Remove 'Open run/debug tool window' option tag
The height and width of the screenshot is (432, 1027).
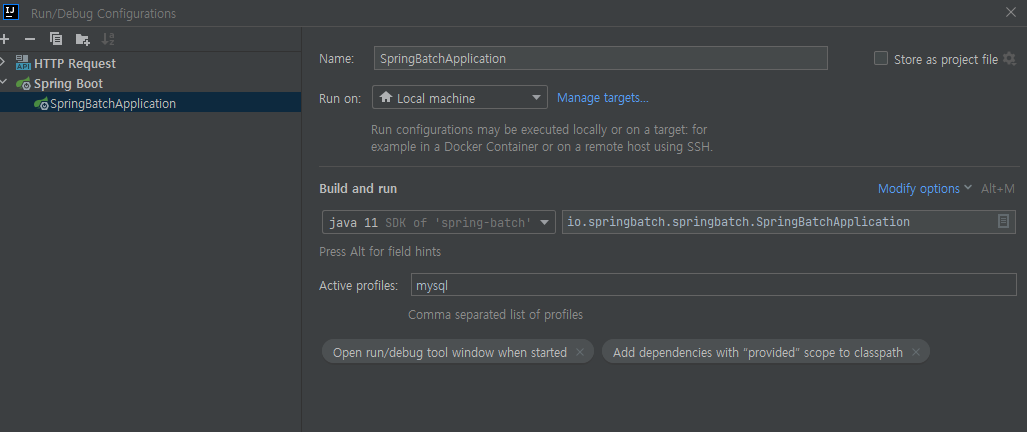pyautogui.click(x=580, y=352)
